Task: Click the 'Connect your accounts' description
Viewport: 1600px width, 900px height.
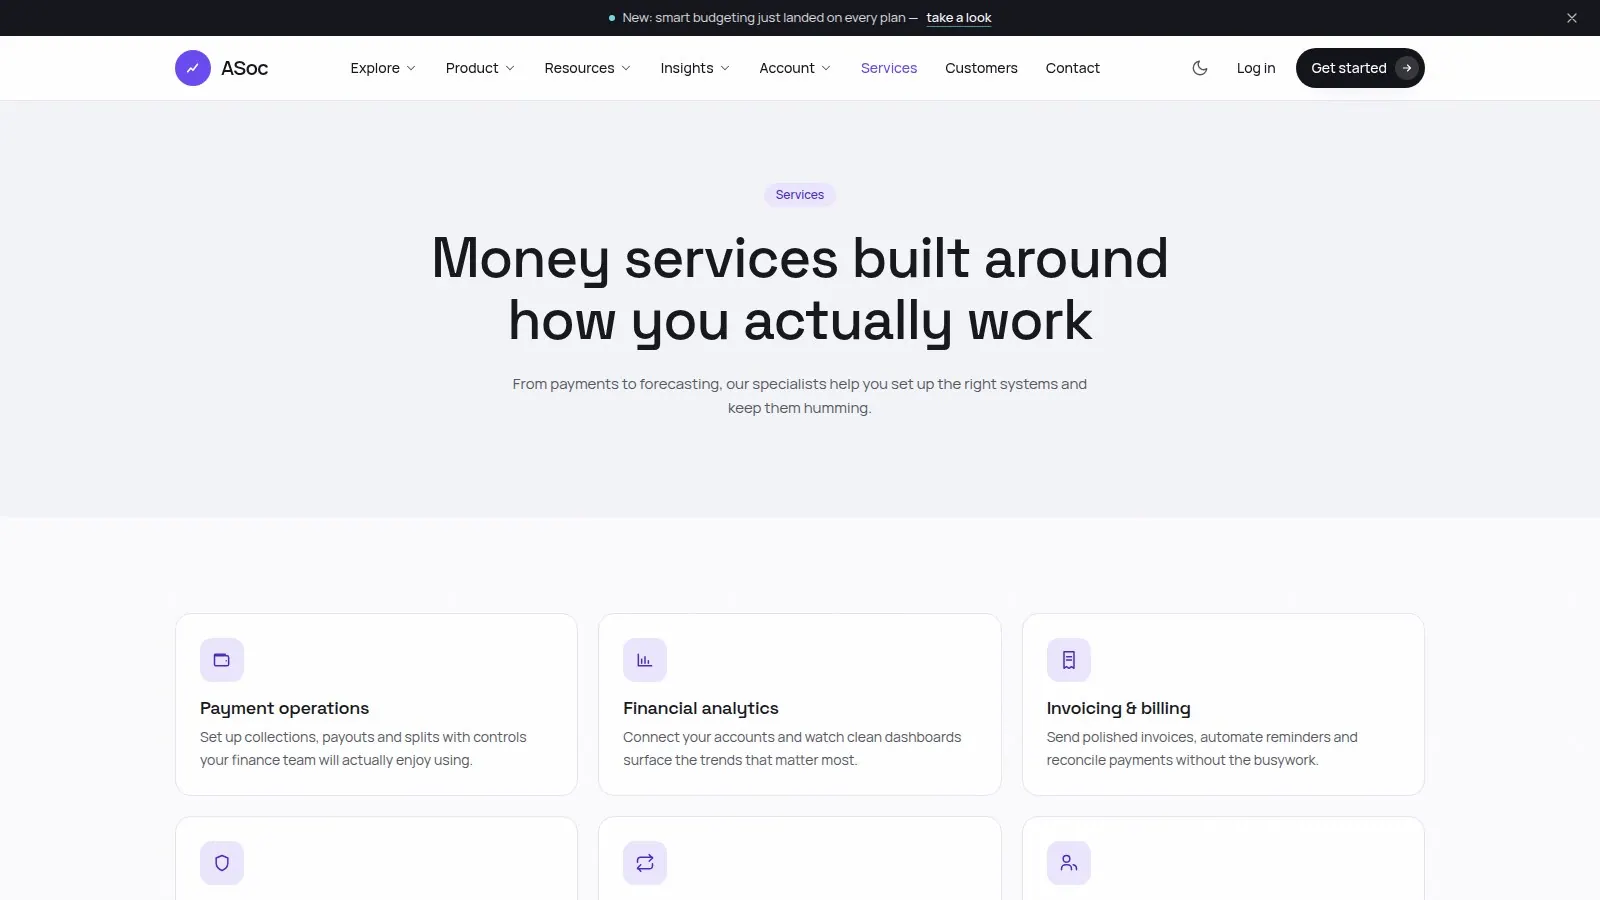Action: tap(792, 749)
